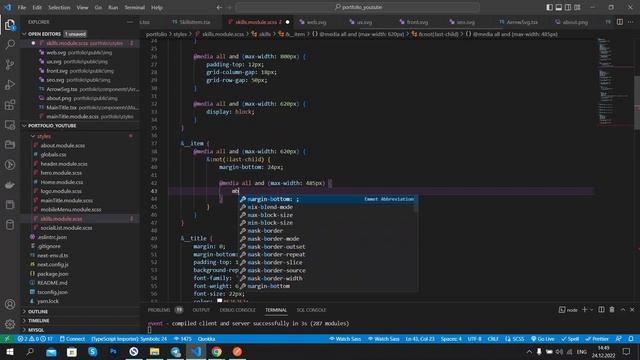This screenshot has height=360, width=640.
Task: Add a new terminal with plus icon
Action: point(584,310)
